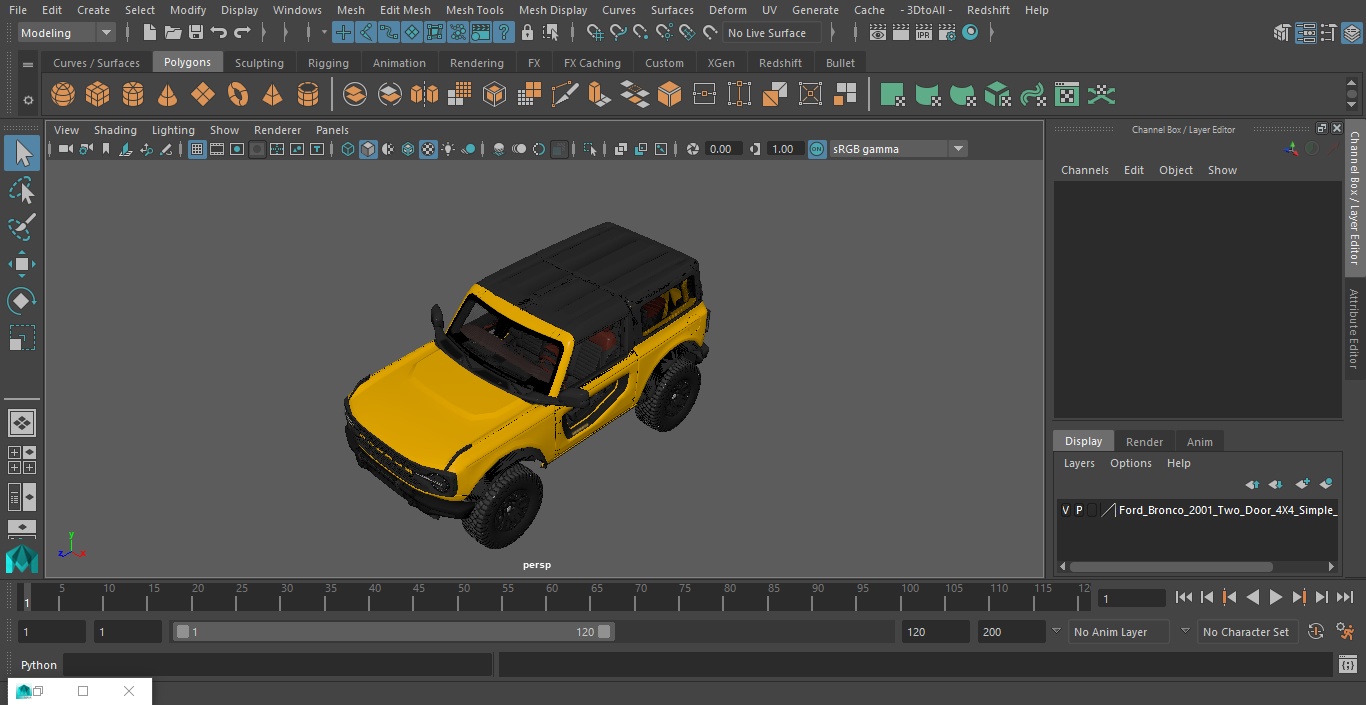The height and width of the screenshot is (705, 1366).
Task: Open the Render Settings clapperboard icon
Action: [946, 33]
